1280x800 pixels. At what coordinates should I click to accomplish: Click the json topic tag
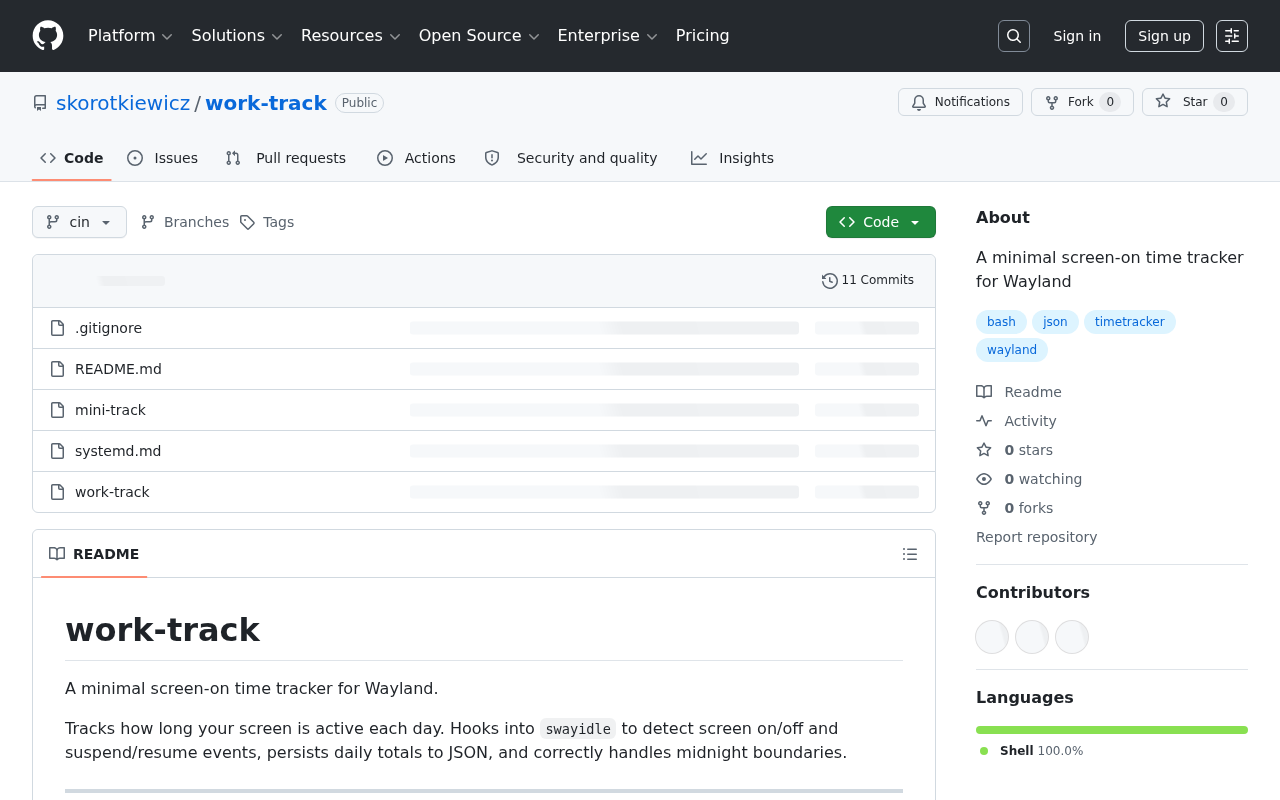[1055, 322]
